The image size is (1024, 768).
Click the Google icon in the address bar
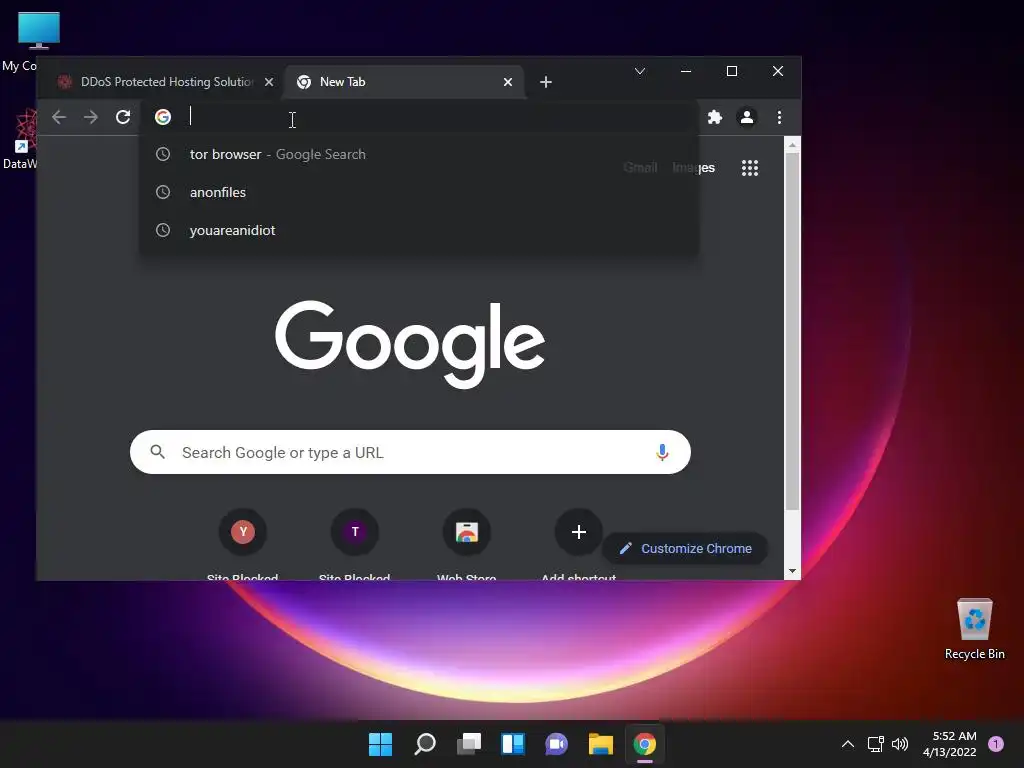pyautogui.click(x=163, y=117)
